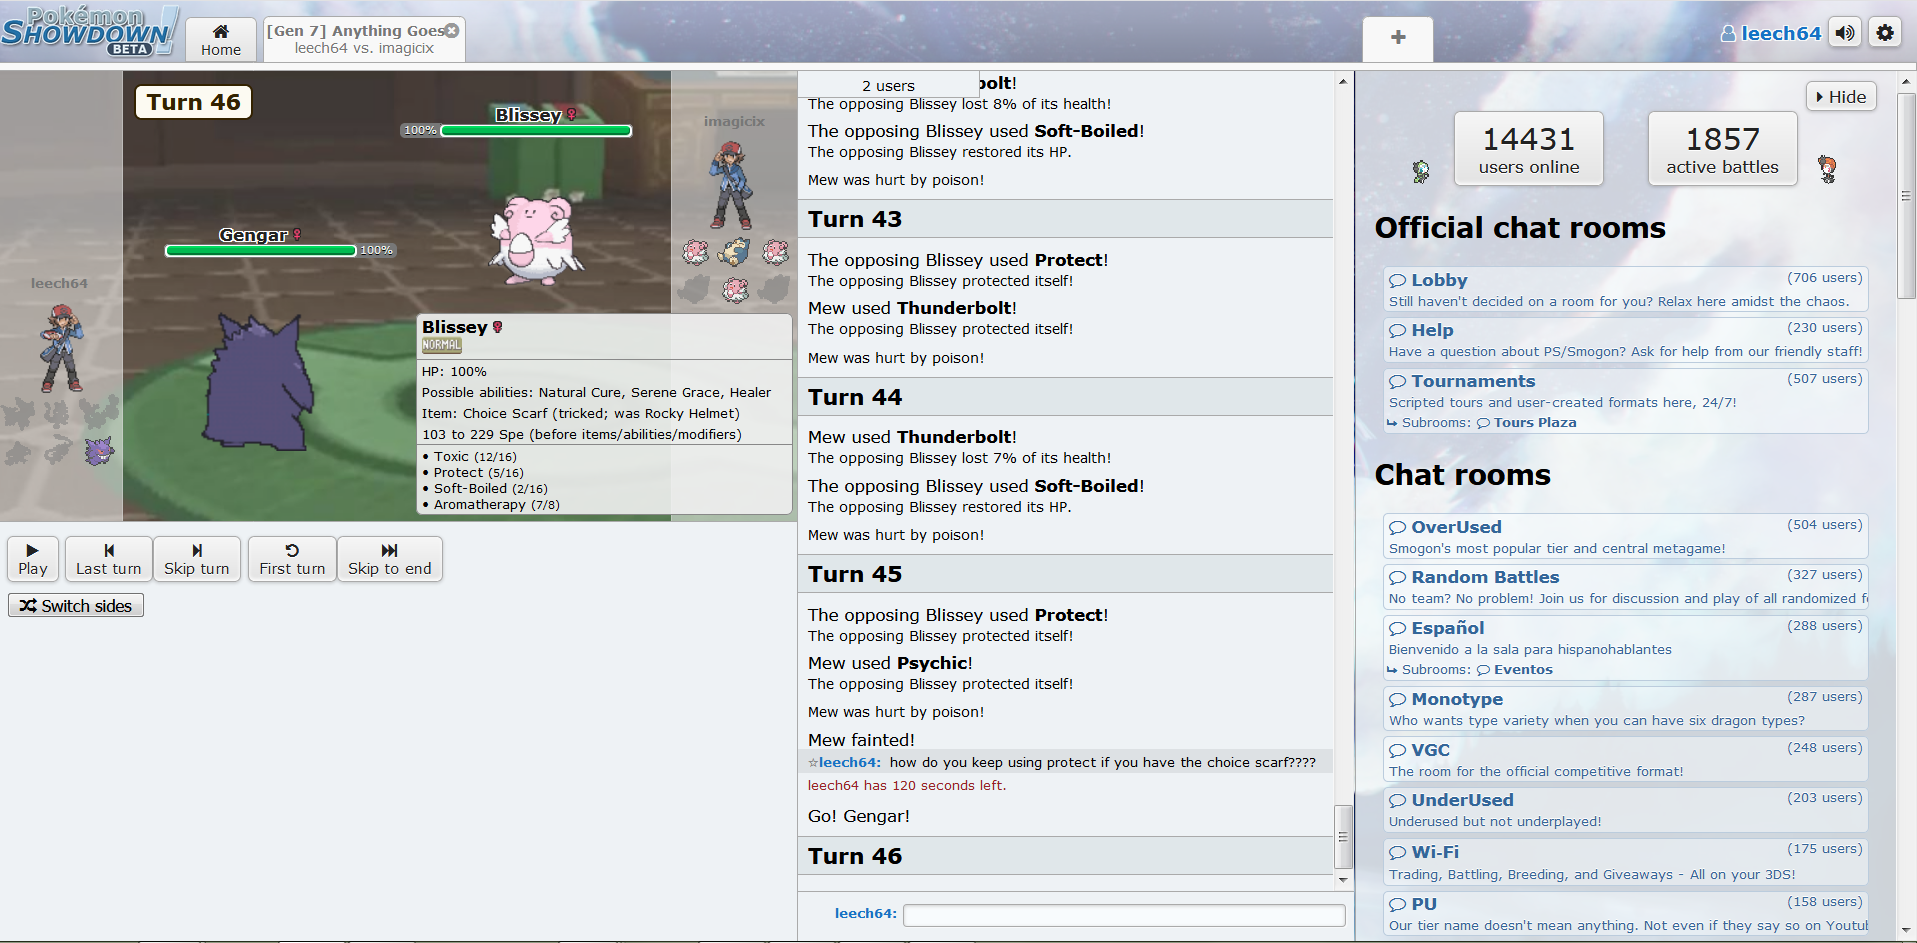Open a new room with plus tab
1917x943 pixels.
tap(1397, 38)
